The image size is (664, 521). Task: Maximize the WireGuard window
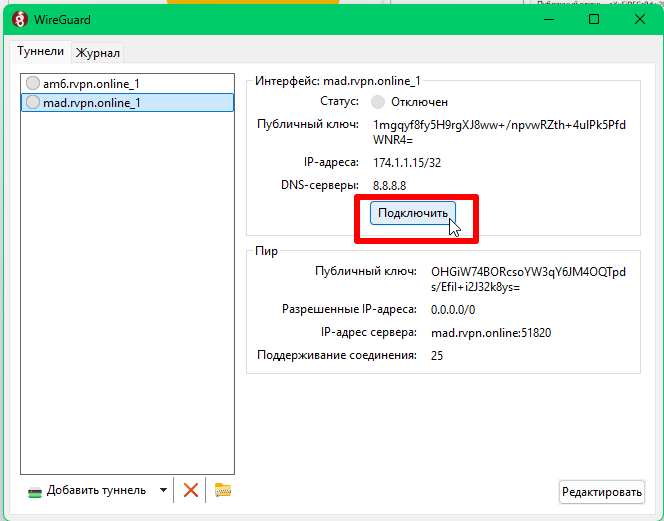(x=594, y=19)
